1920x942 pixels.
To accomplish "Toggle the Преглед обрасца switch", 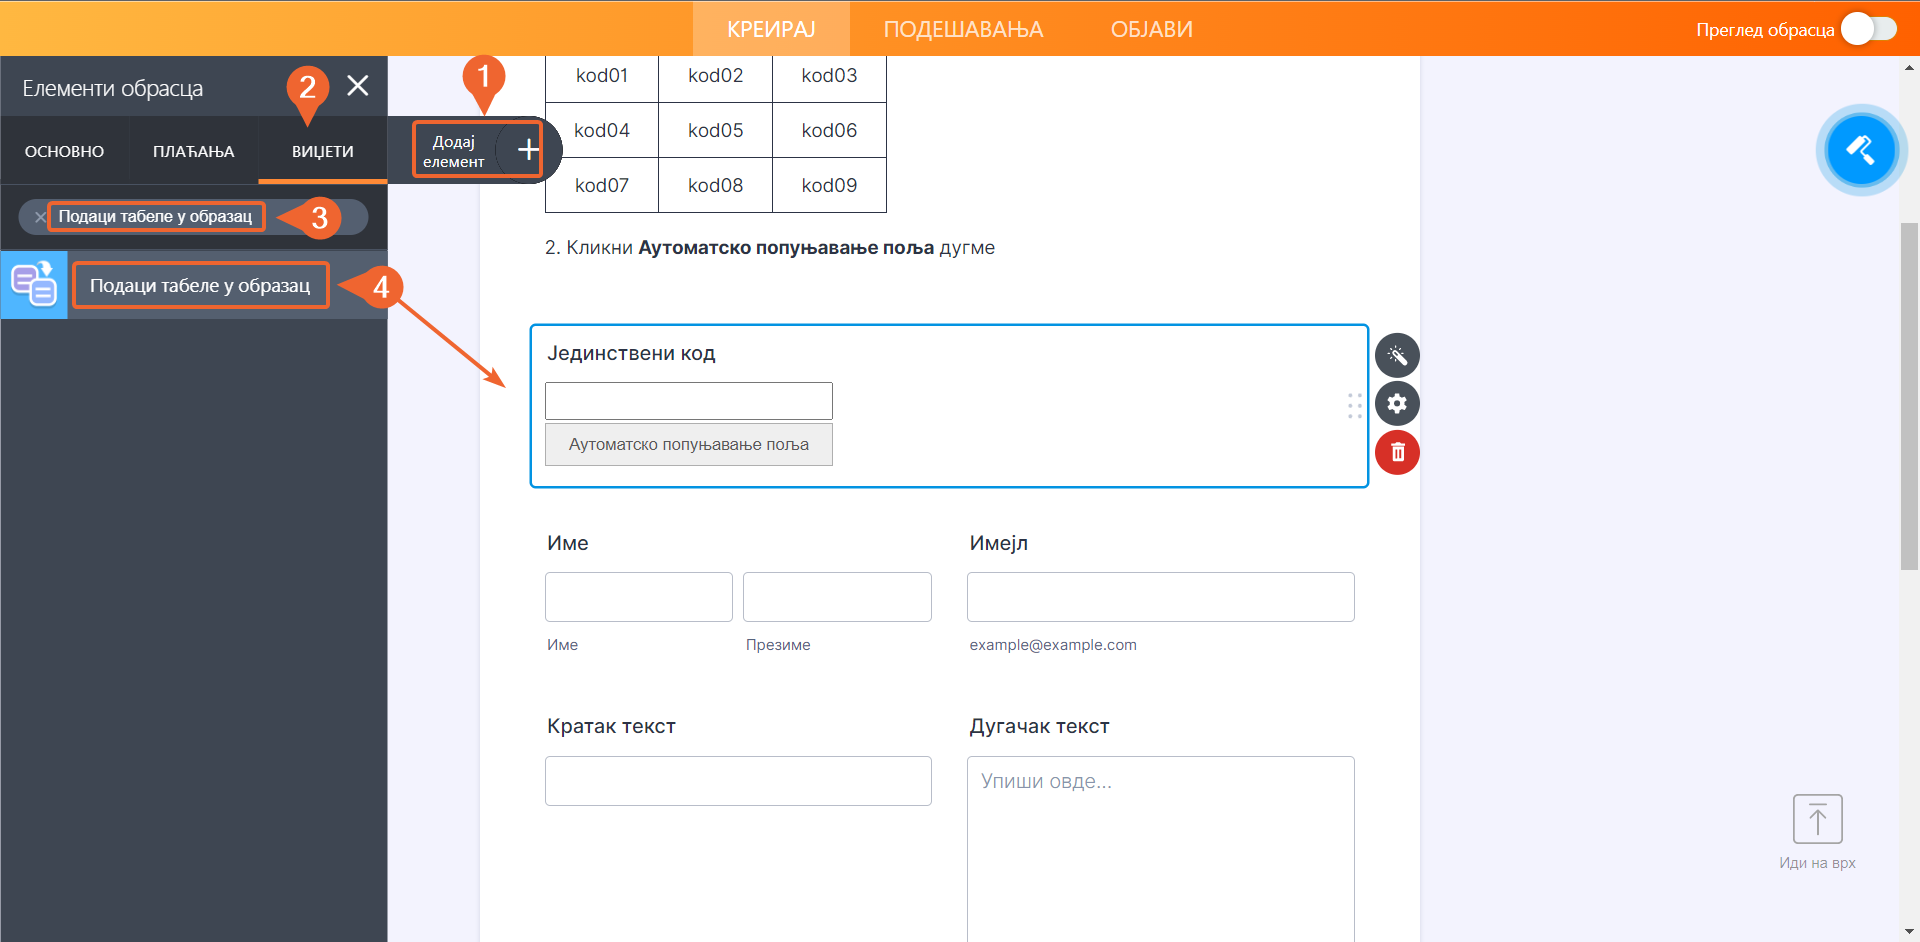I will pos(1868,29).
